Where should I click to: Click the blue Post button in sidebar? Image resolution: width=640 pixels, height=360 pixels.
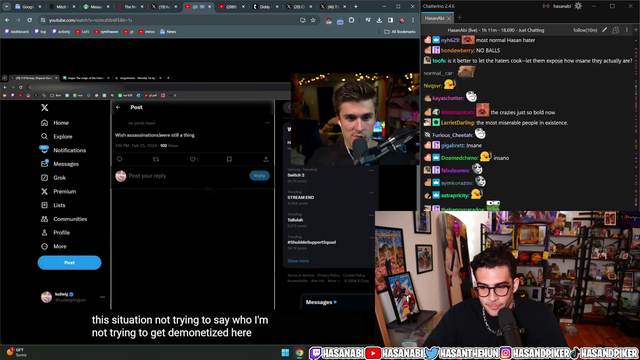[x=69, y=262]
